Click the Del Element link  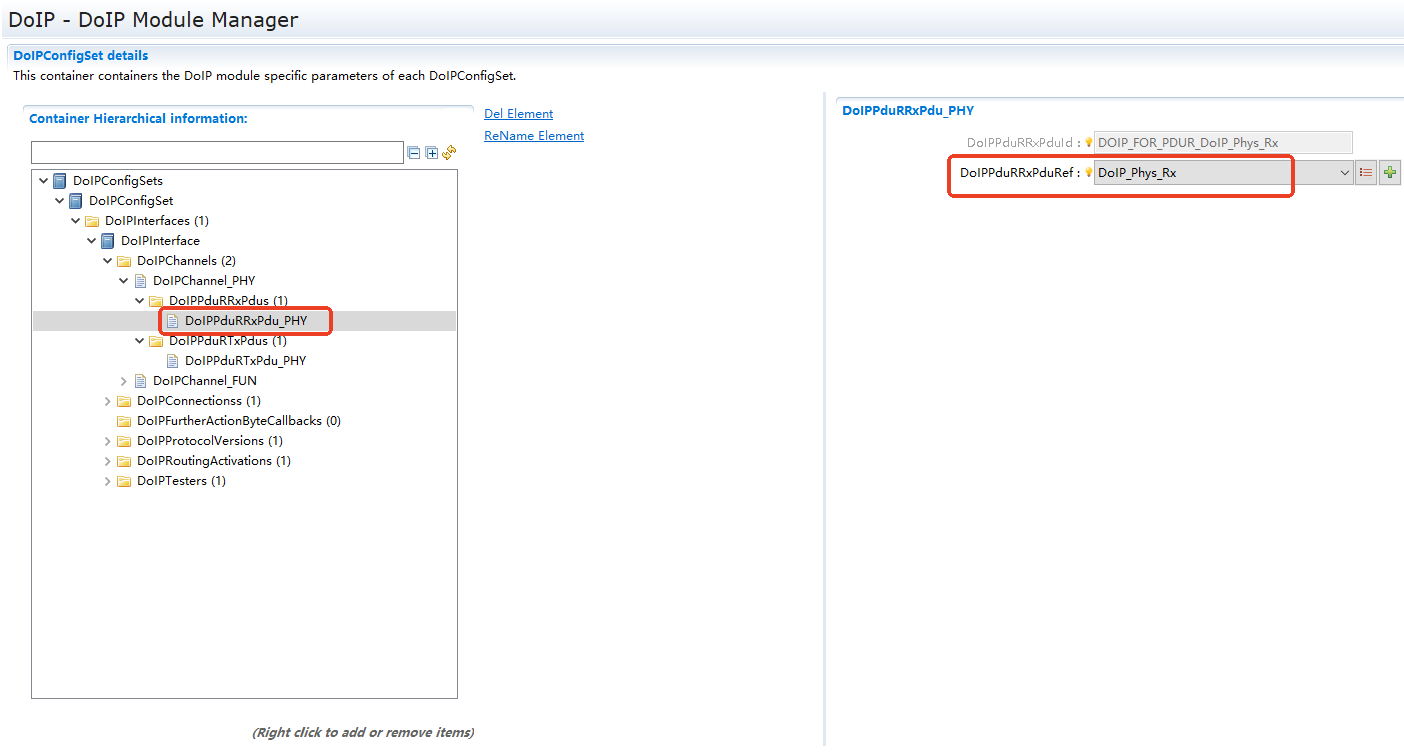point(518,114)
